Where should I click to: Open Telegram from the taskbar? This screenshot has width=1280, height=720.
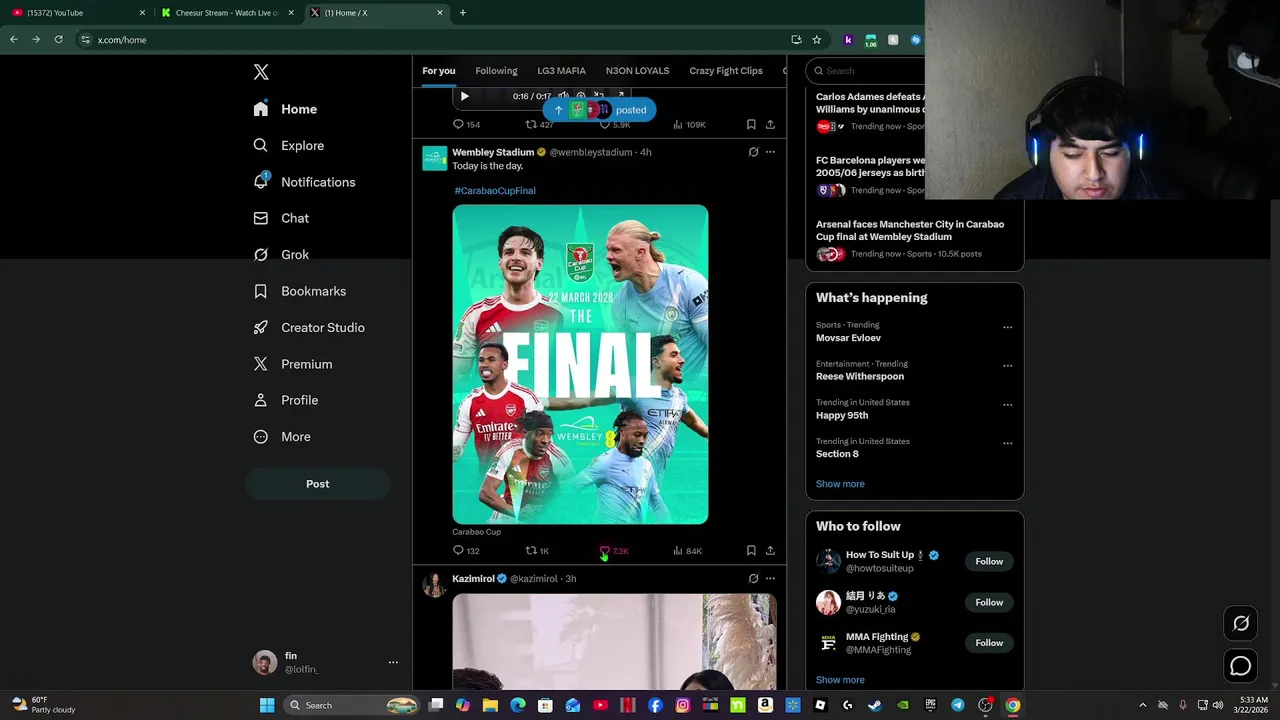[957, 705]
